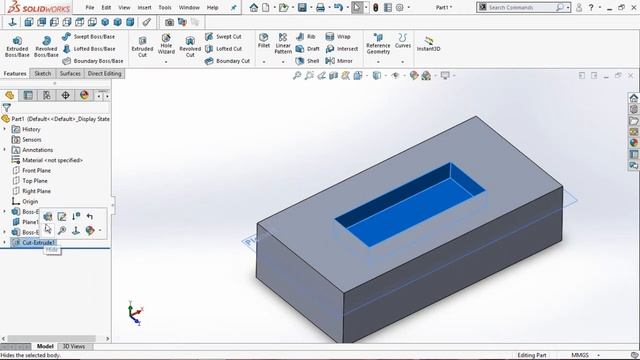The width and height of the screenshot is (640, 360).
Task: Expand the History tree node
Action: click(x=4, y=129)
